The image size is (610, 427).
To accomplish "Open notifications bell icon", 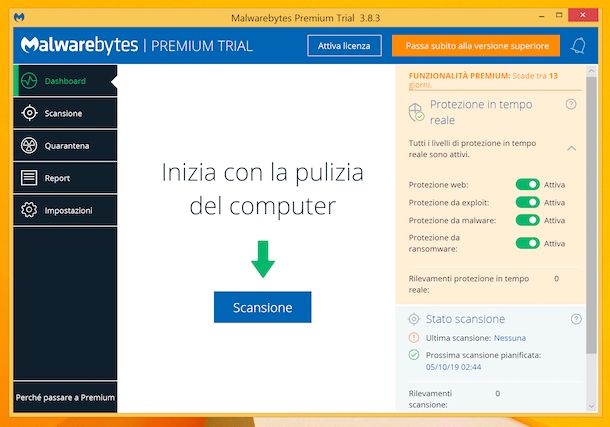I will pyautogui.click(x=578, y=46).
